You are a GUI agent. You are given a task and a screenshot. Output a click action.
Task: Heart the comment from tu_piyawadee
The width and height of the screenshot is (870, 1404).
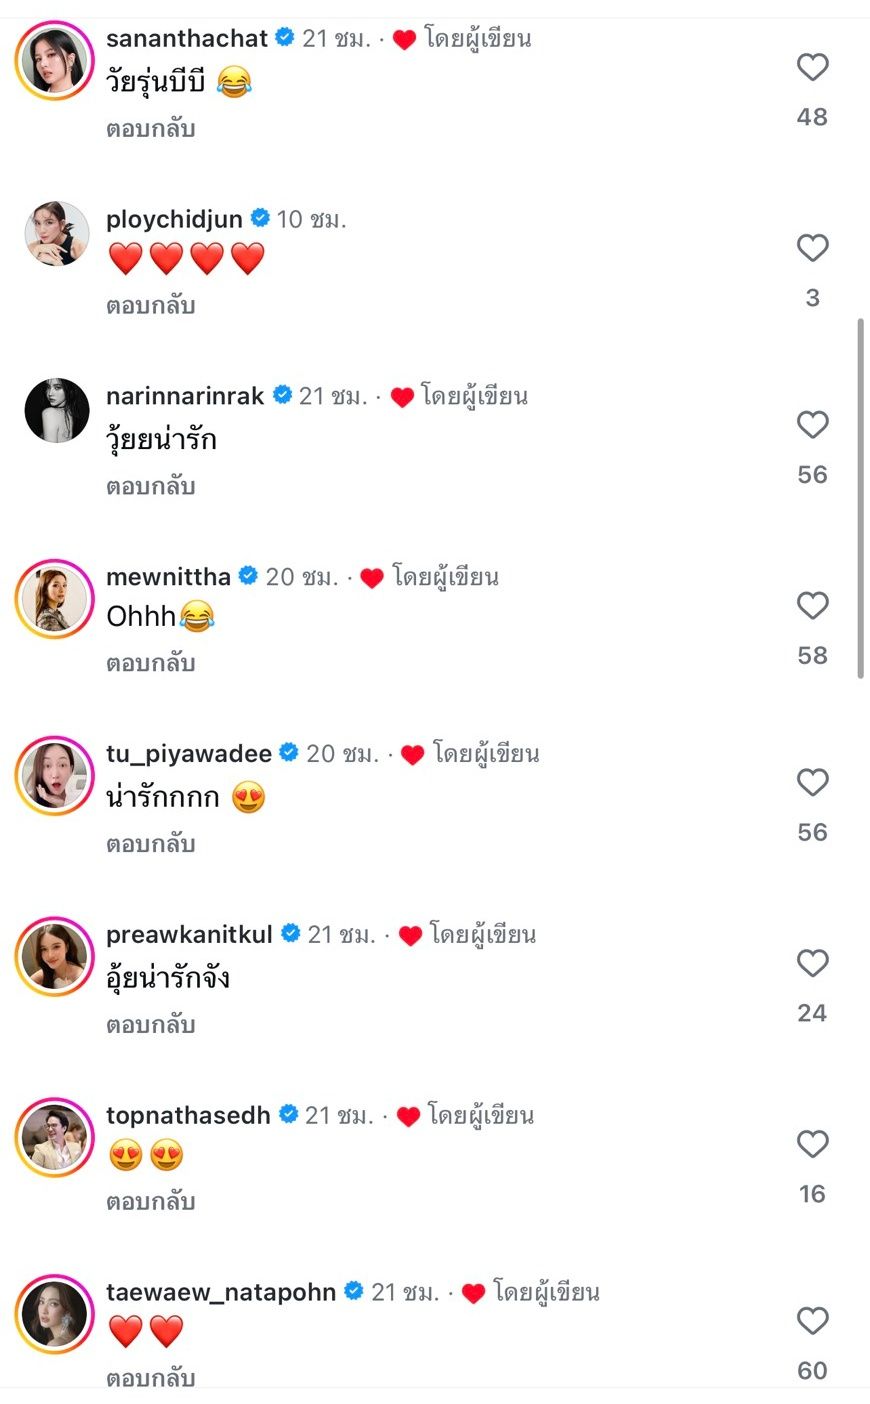812,783
